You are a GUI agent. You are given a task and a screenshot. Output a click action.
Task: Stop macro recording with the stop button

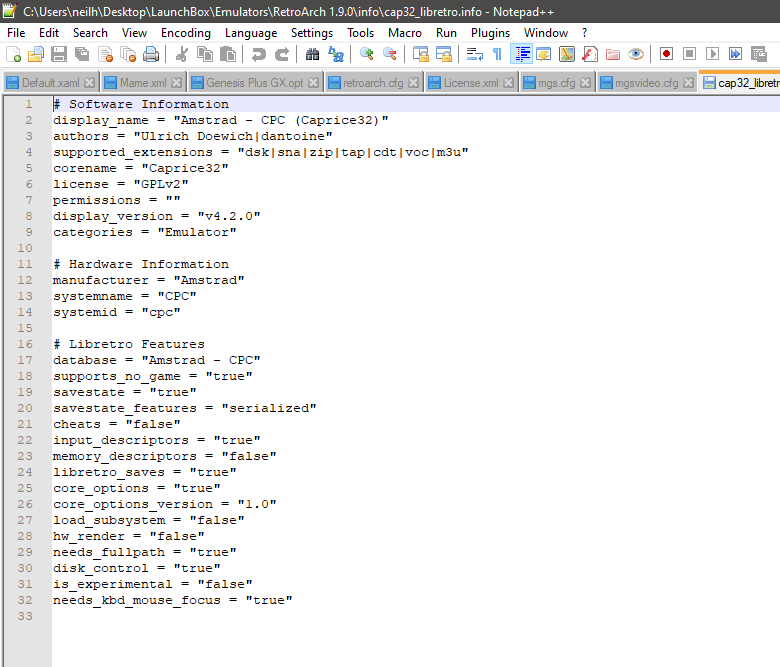(x=689, y=54)
